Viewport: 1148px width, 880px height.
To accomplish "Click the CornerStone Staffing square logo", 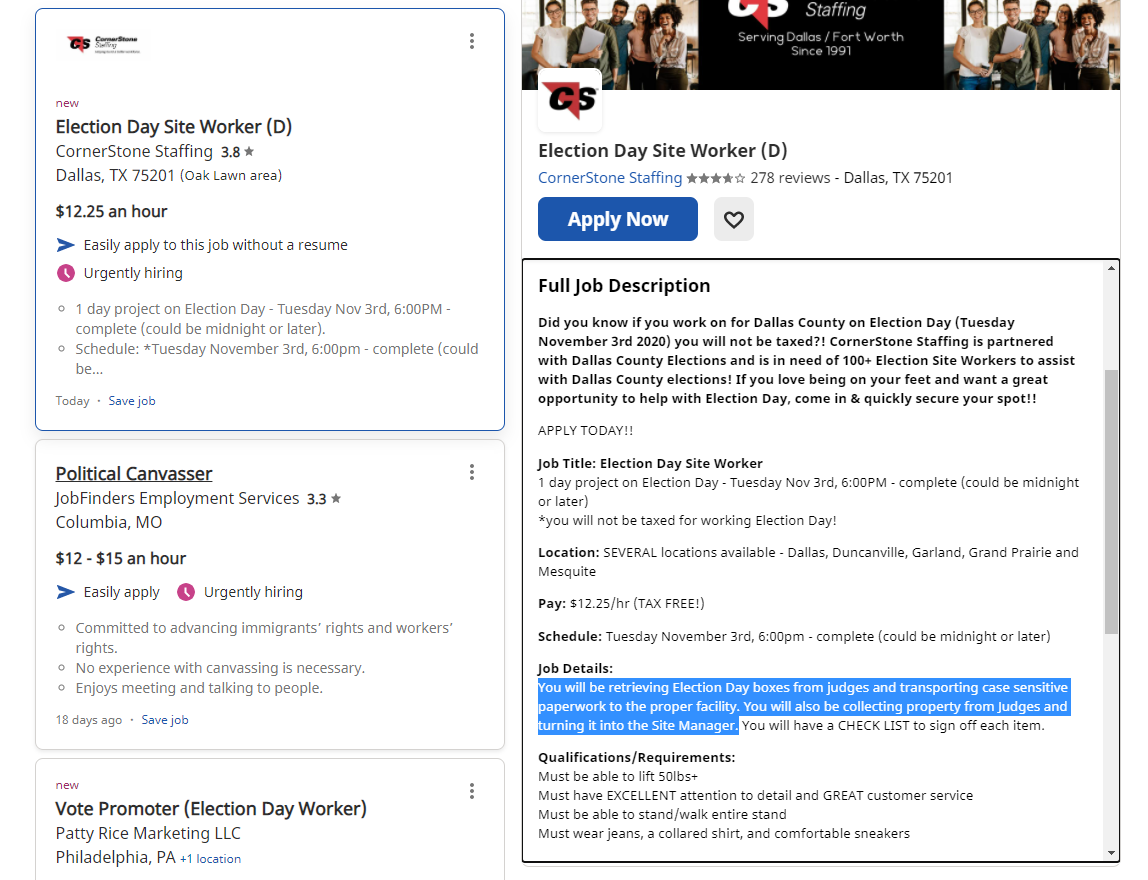I will point(570,100).
